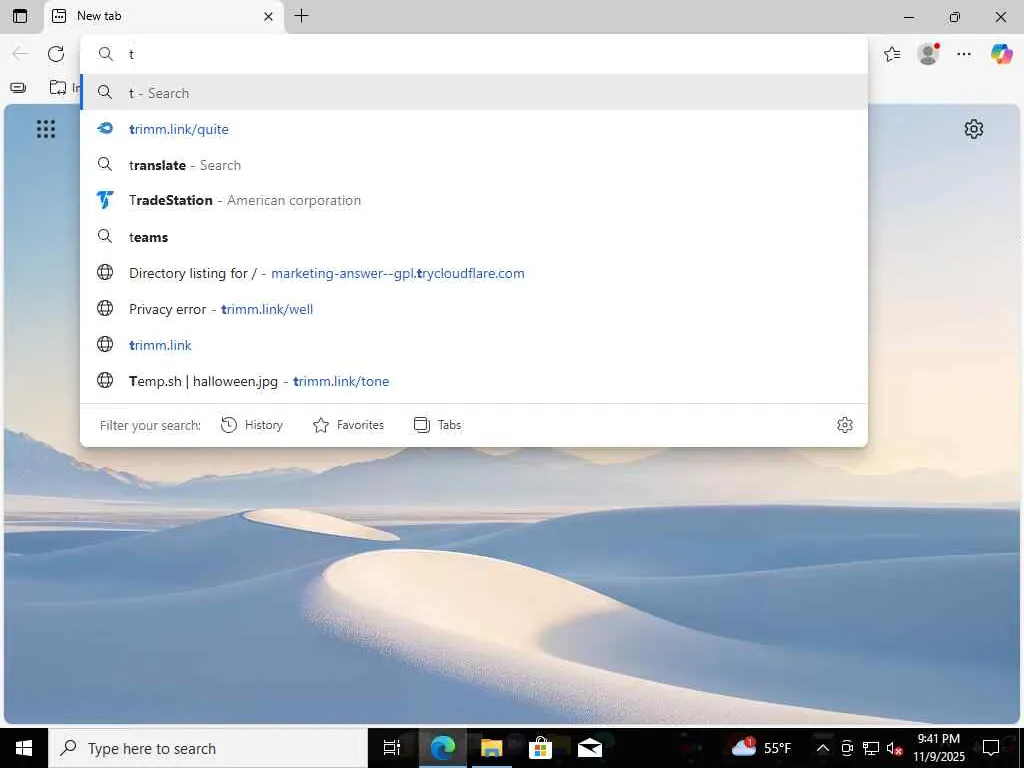Close the New tab tab
Viewport: 1024px width, 768px height.
(x=268, y=16)
